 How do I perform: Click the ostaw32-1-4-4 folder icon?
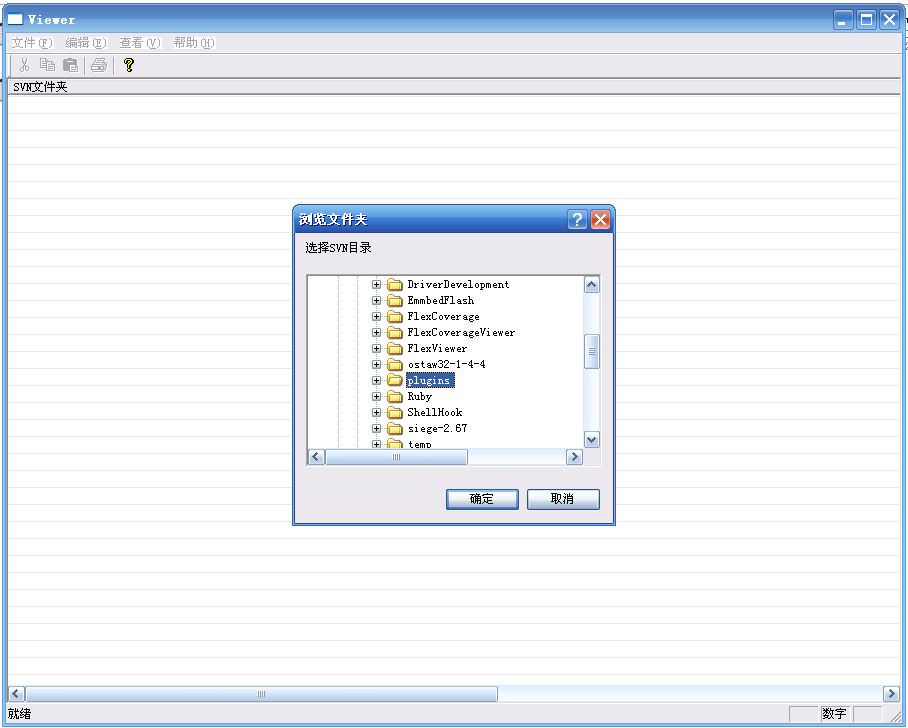coord(394,364)
